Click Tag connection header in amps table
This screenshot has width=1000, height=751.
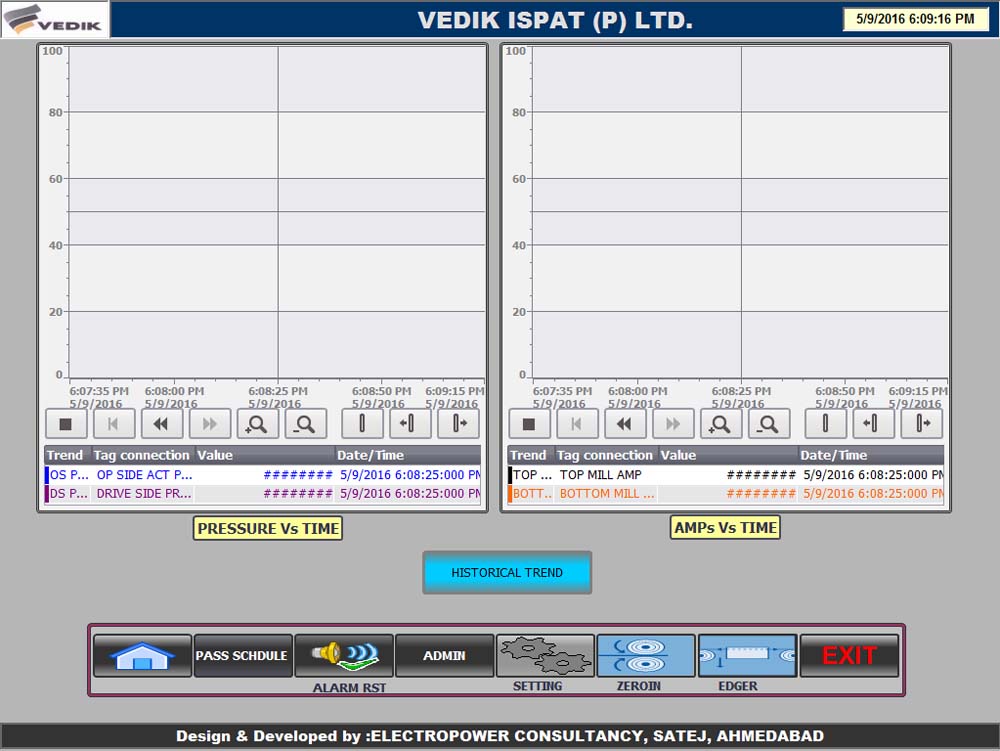click(605, 455)
